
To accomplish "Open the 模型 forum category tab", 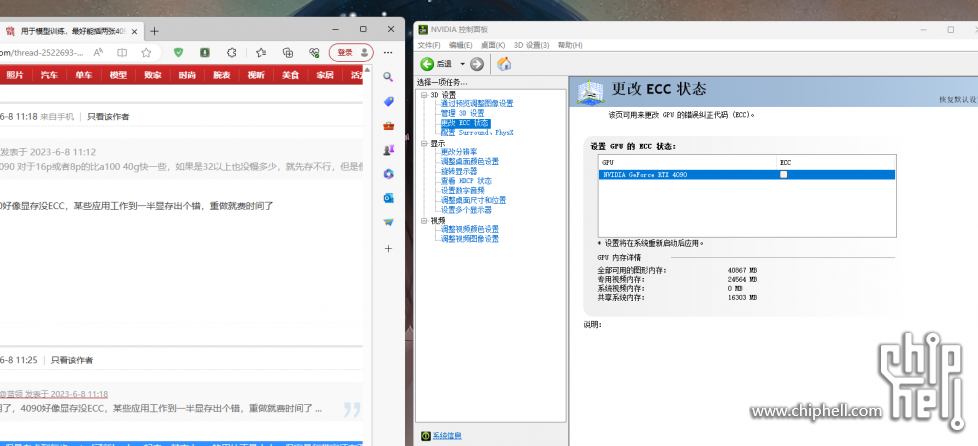I will click(x=118, y=75).
